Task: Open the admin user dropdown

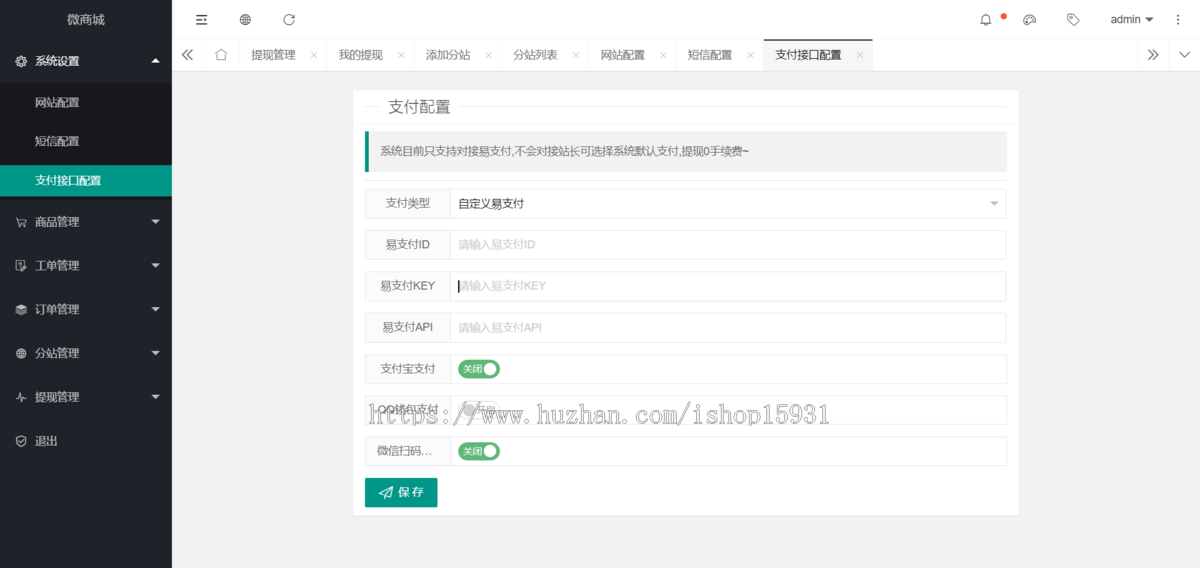Action: pos(1132,19)
